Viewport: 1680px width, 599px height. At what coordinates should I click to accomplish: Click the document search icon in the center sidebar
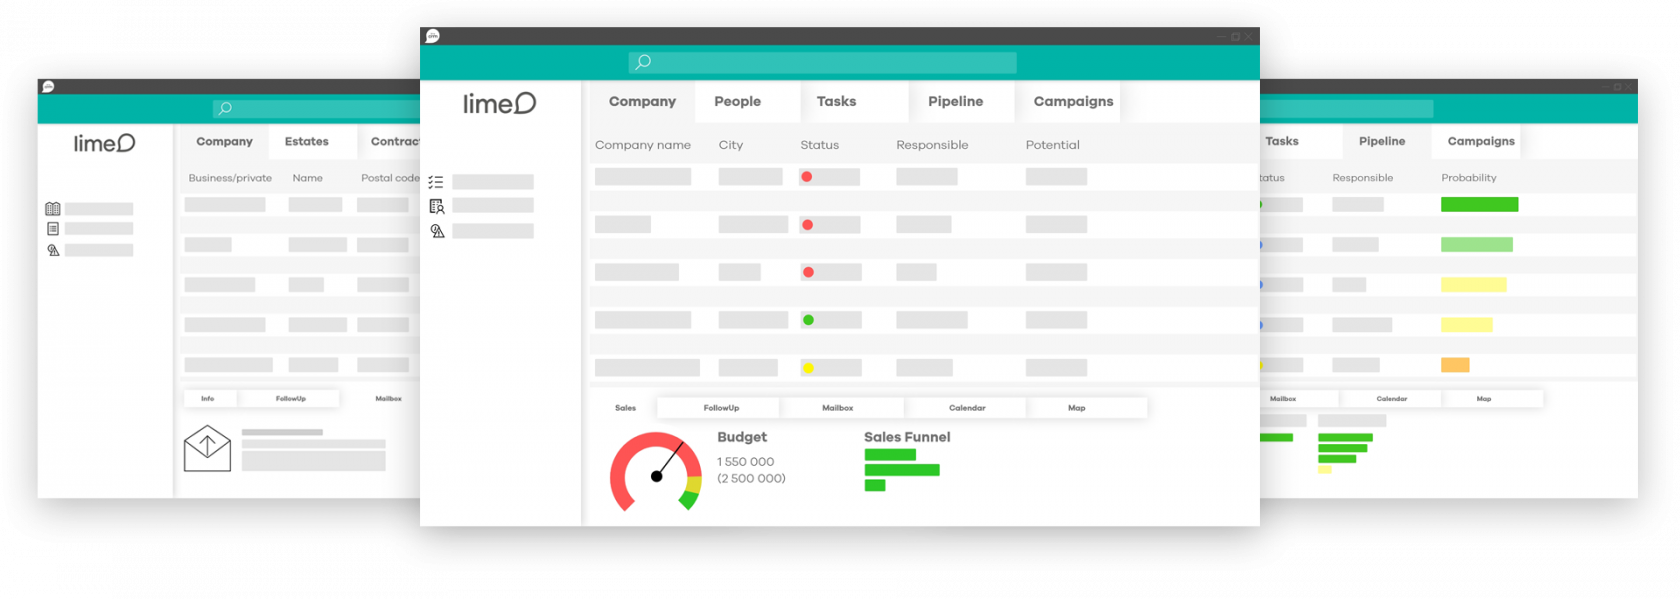click(x=437, y=206)
